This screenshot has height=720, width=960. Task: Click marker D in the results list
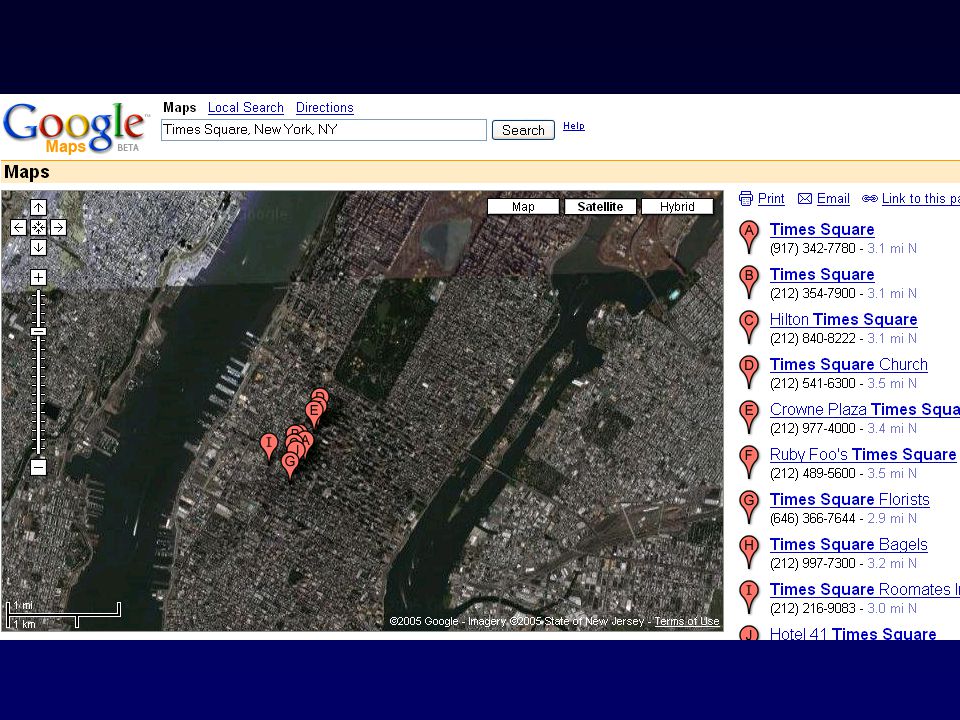(749, 372)
